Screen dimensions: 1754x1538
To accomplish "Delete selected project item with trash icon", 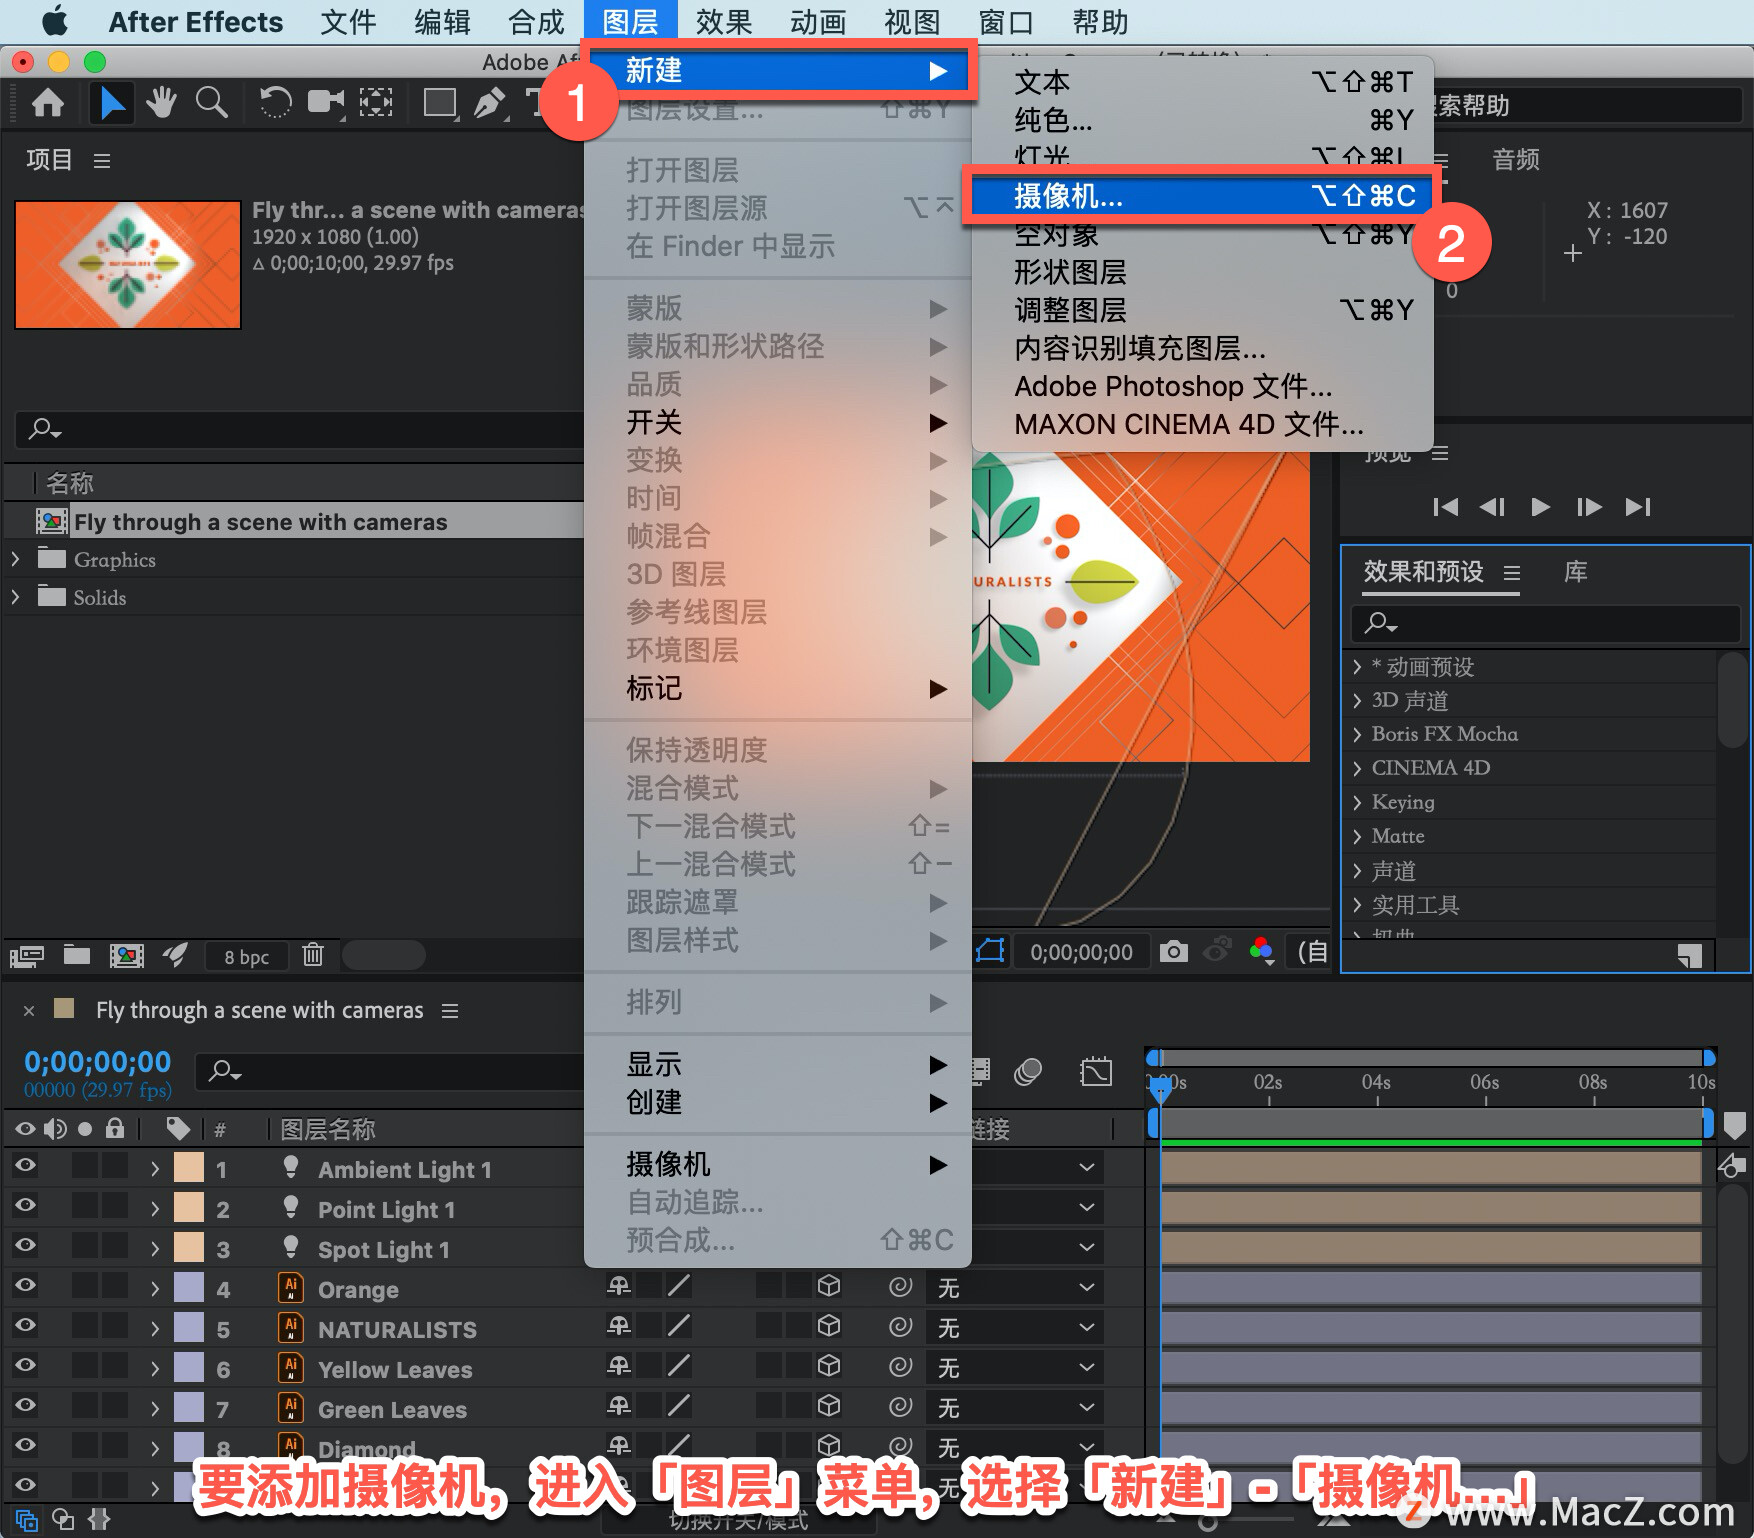I will [313, 955].
